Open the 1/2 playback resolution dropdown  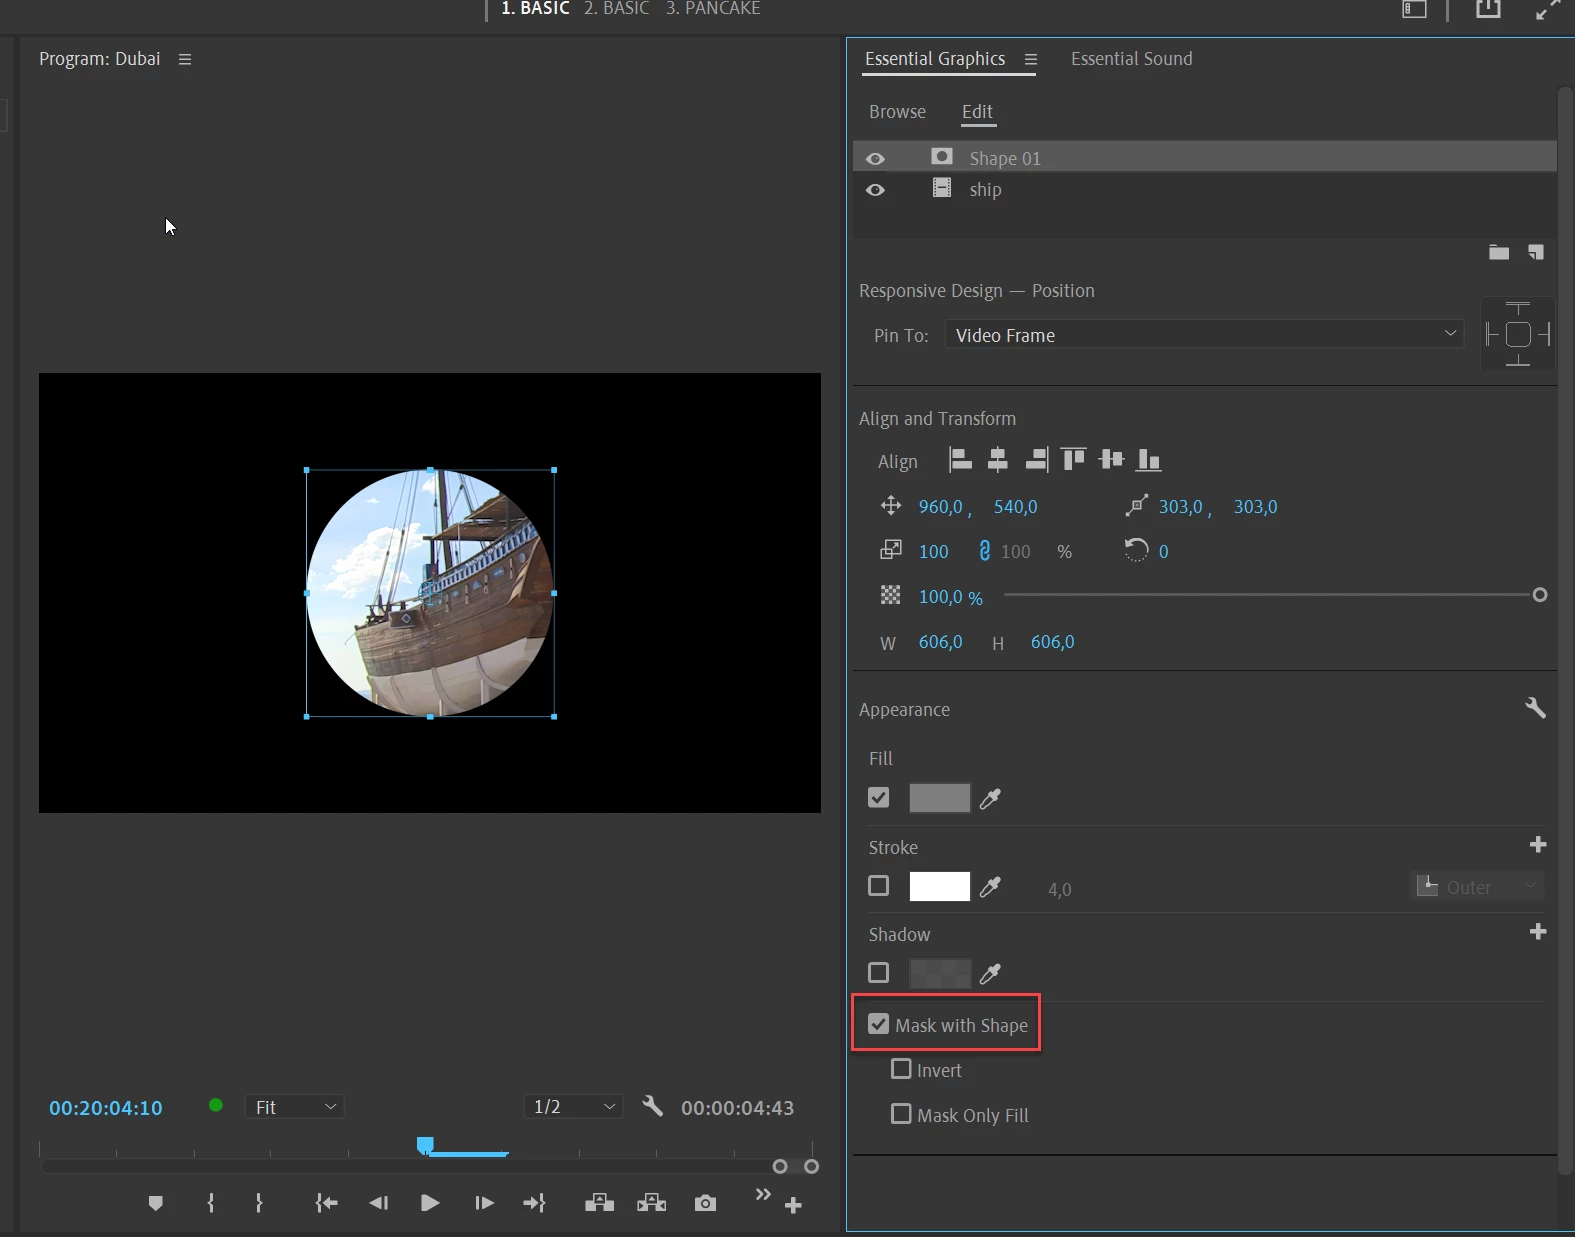click(x=574, y=1107)
